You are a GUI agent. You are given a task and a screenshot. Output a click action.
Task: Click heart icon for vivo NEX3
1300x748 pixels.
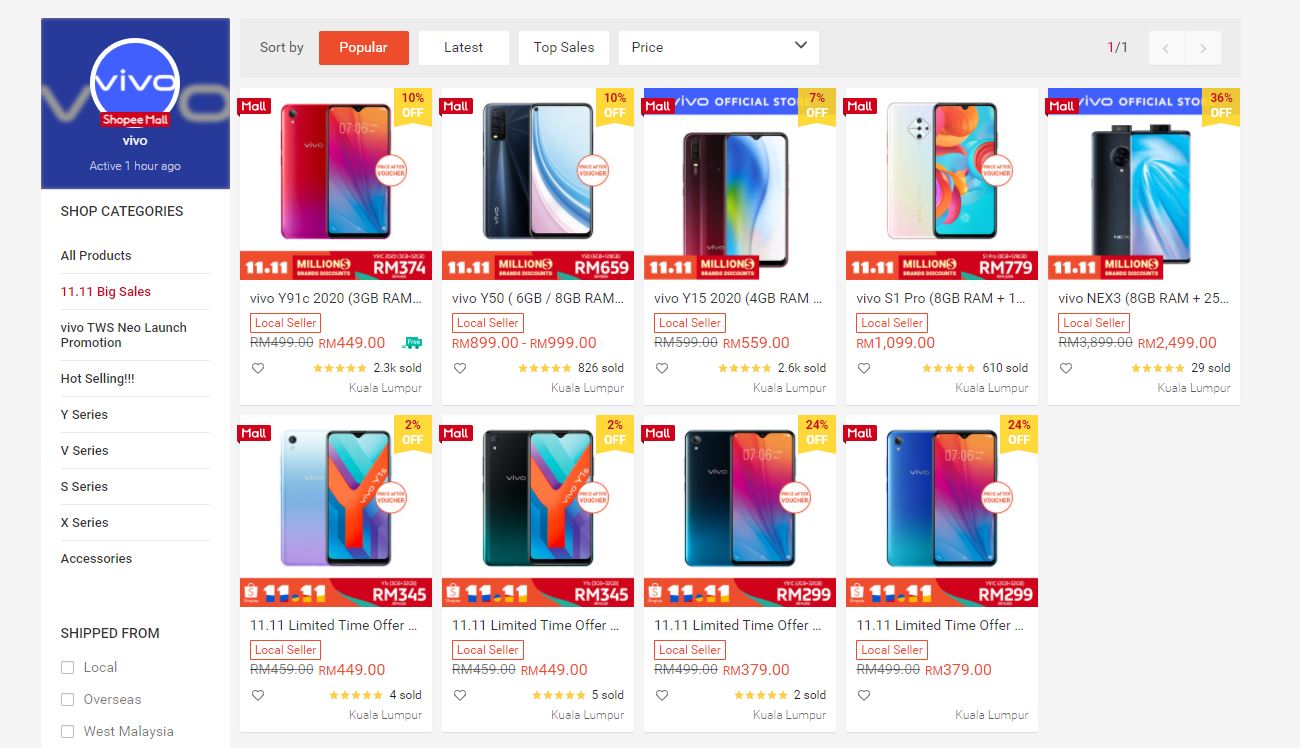point(1065,368)
